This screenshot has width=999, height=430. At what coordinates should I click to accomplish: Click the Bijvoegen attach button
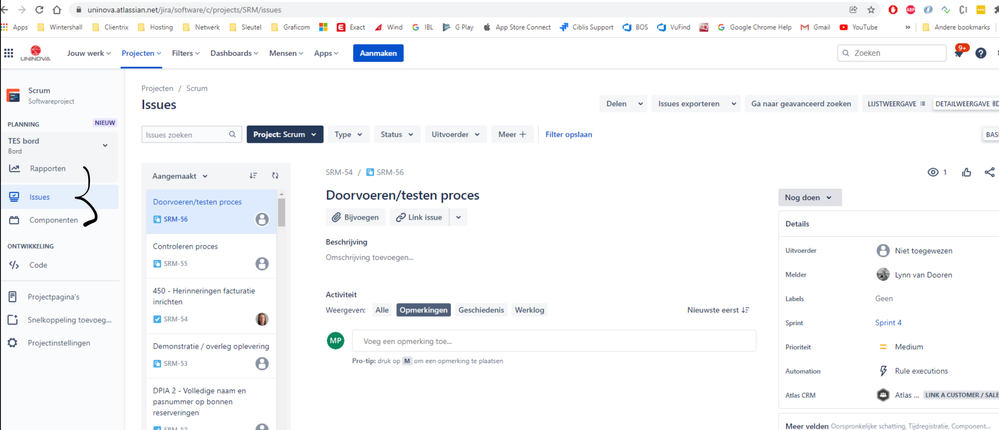(x=356, y=217)
